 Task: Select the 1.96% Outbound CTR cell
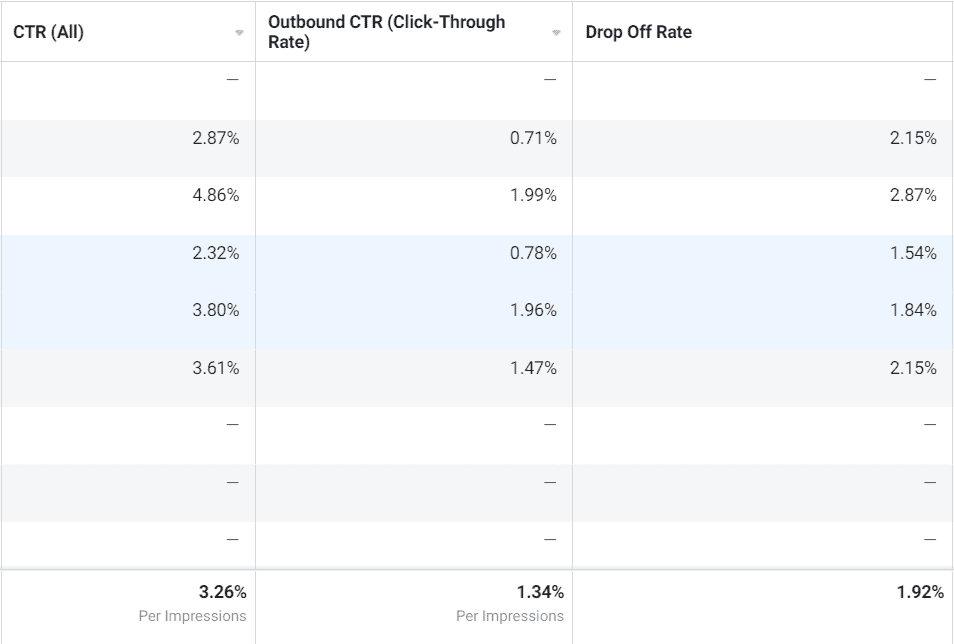(533, 310)
